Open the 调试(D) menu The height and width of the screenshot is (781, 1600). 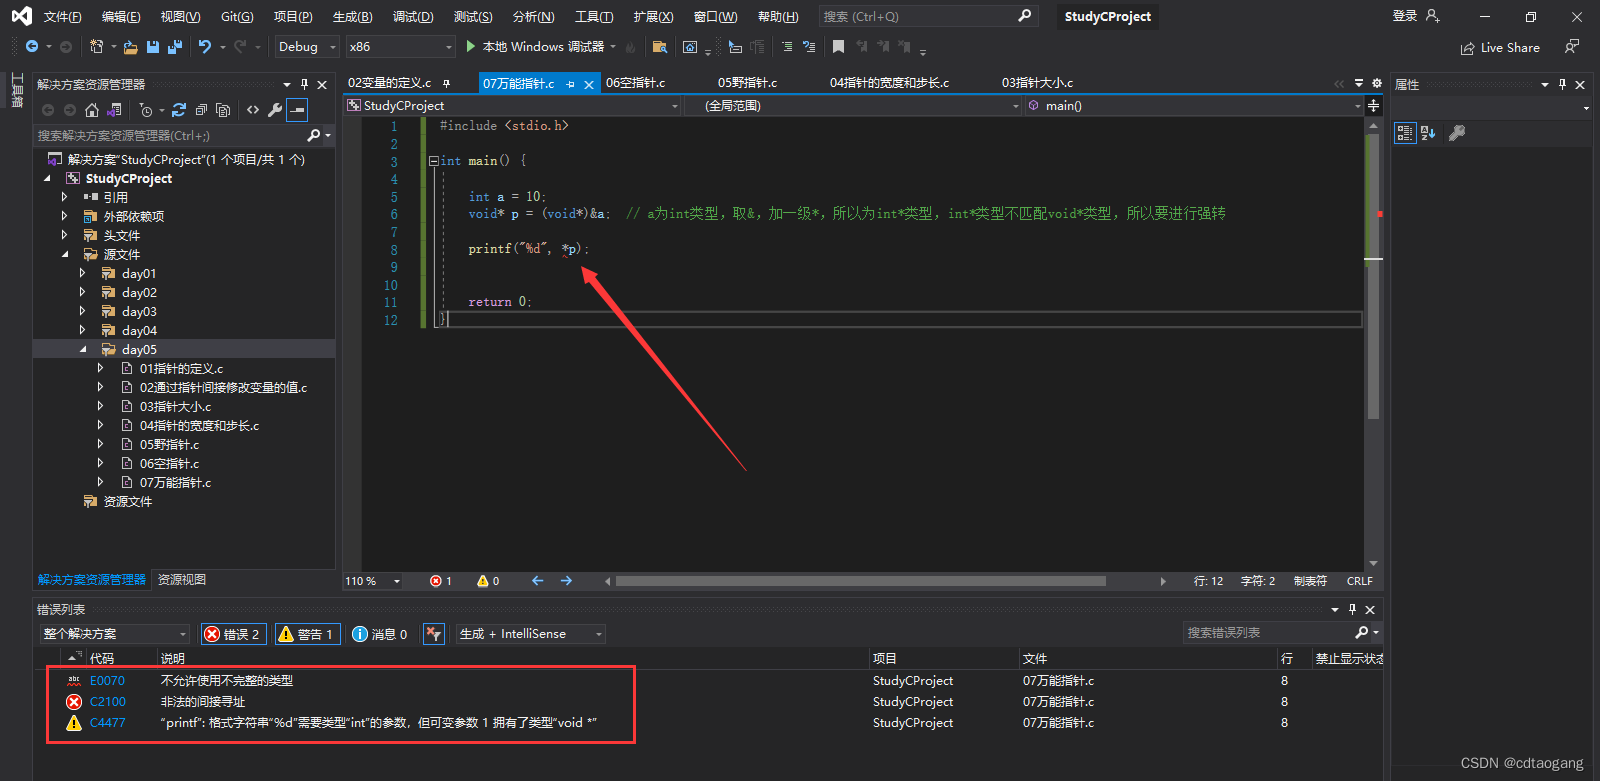click(413, 17)
